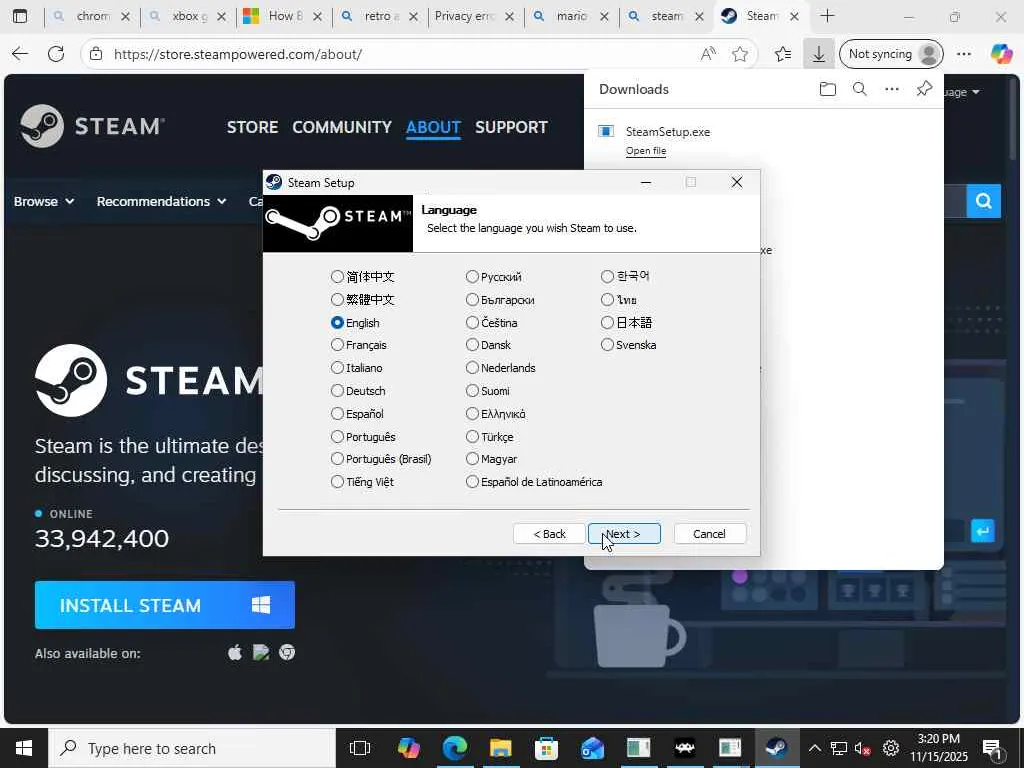Select the Dansk radio button
This screenshot has height=768, width=1024.
pyautogui.click(x=472, y=345)
